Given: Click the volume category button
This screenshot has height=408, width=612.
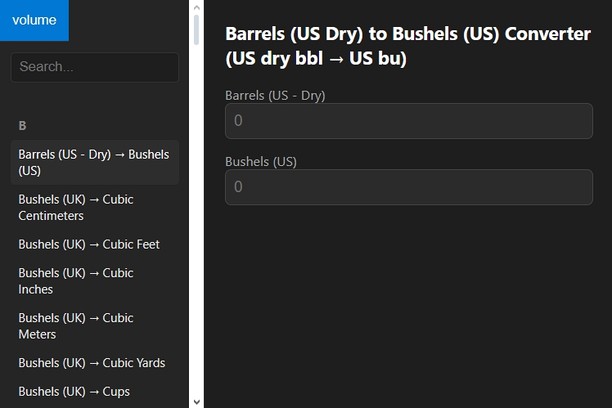Looking at the screenshot, I should [34, 20].
